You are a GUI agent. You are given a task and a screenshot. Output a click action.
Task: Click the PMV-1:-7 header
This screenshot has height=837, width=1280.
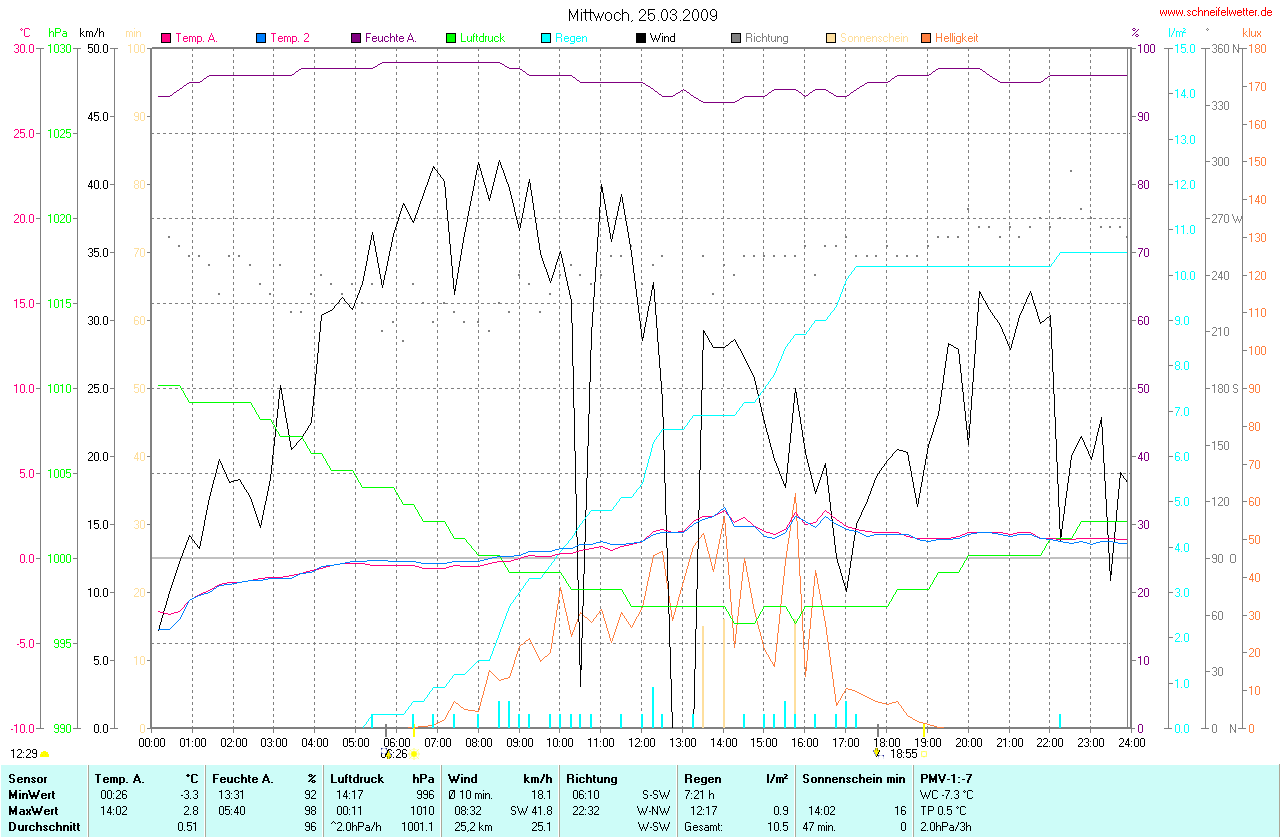click(945, 778)
